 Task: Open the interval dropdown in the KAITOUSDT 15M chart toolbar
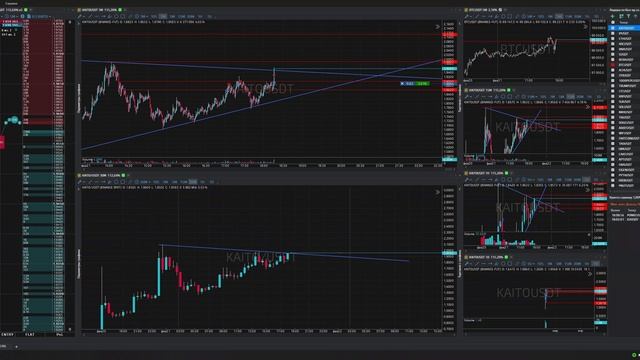click(x=532, y=97)
